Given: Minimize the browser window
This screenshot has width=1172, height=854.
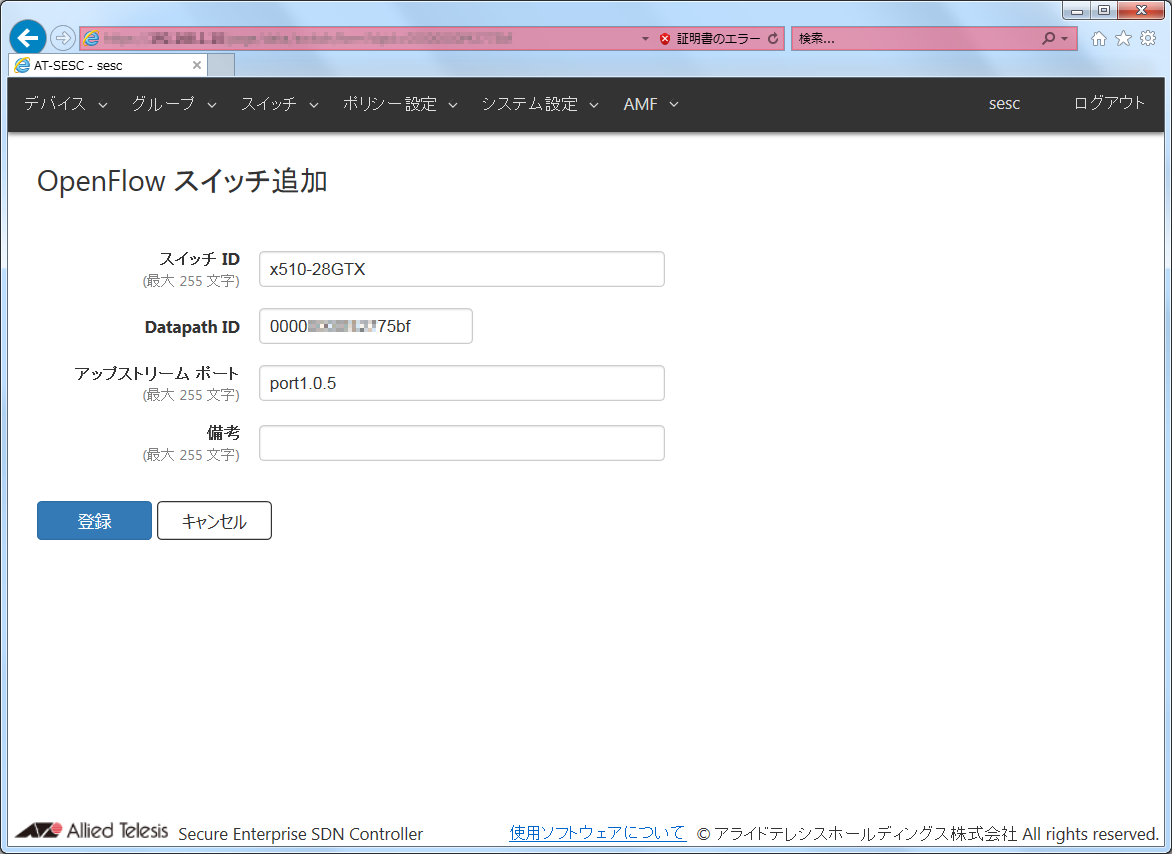Looking at the screenshot, I should point(1076,10).
